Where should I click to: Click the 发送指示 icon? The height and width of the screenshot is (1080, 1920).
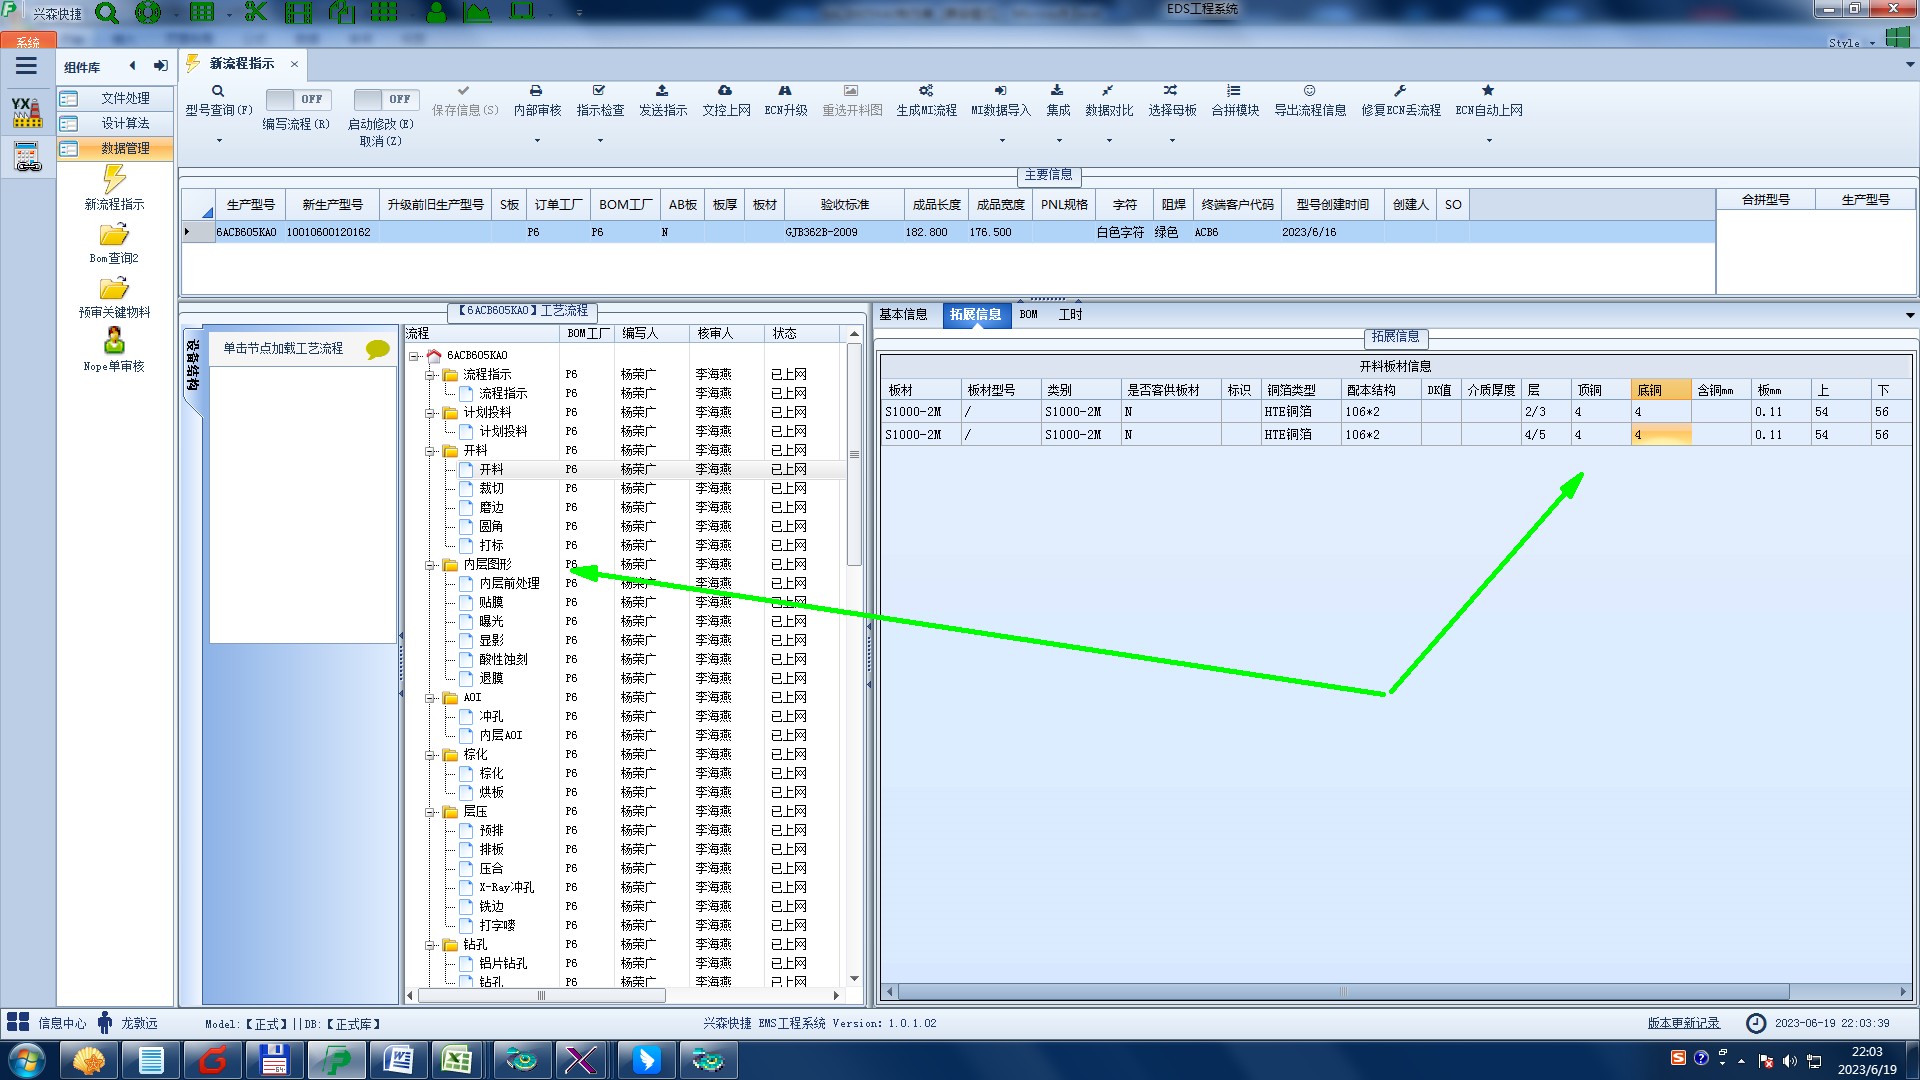pos(662,91)
